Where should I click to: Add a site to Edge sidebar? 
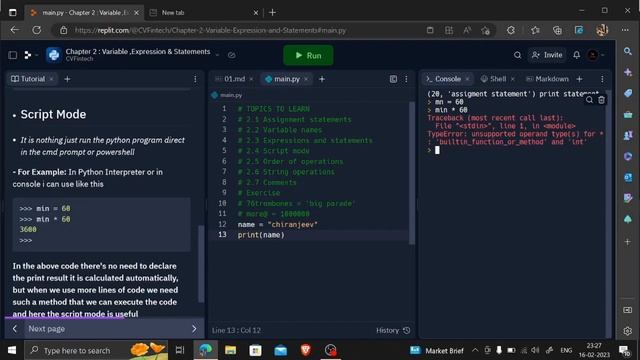coord(628,242)
